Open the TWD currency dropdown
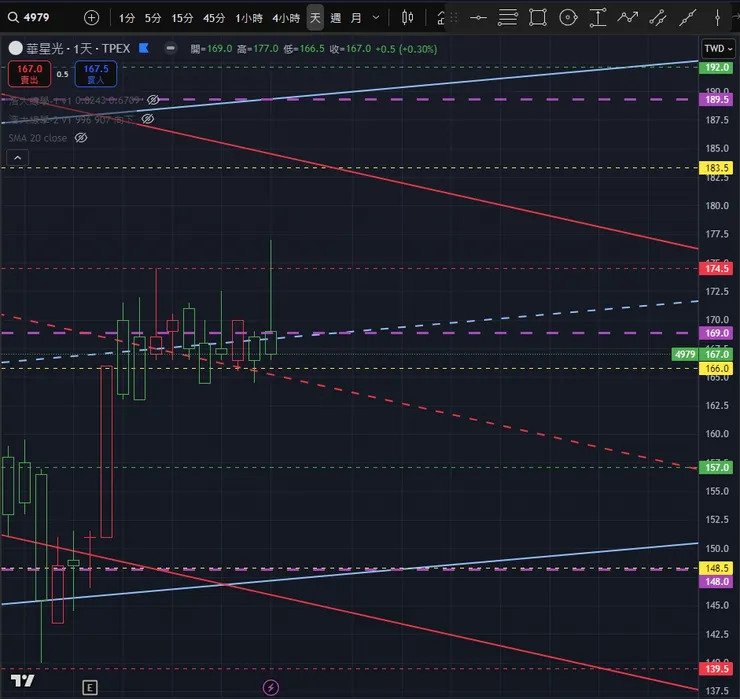The width and height of the screenshot is (740, 699). pos(718,49)
